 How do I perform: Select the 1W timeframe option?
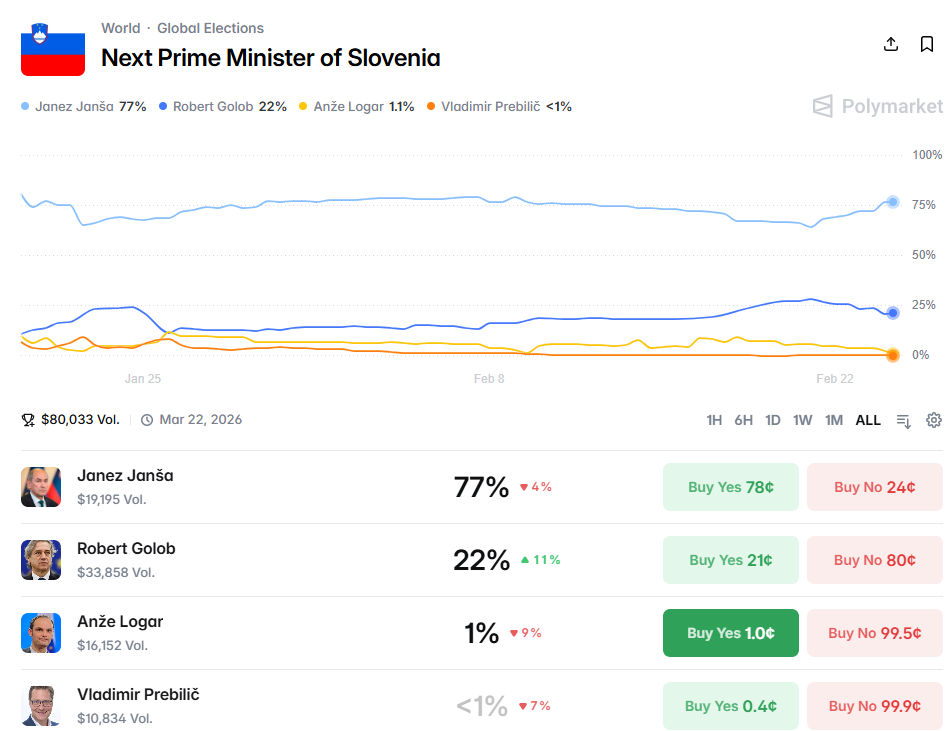point(802,420)
